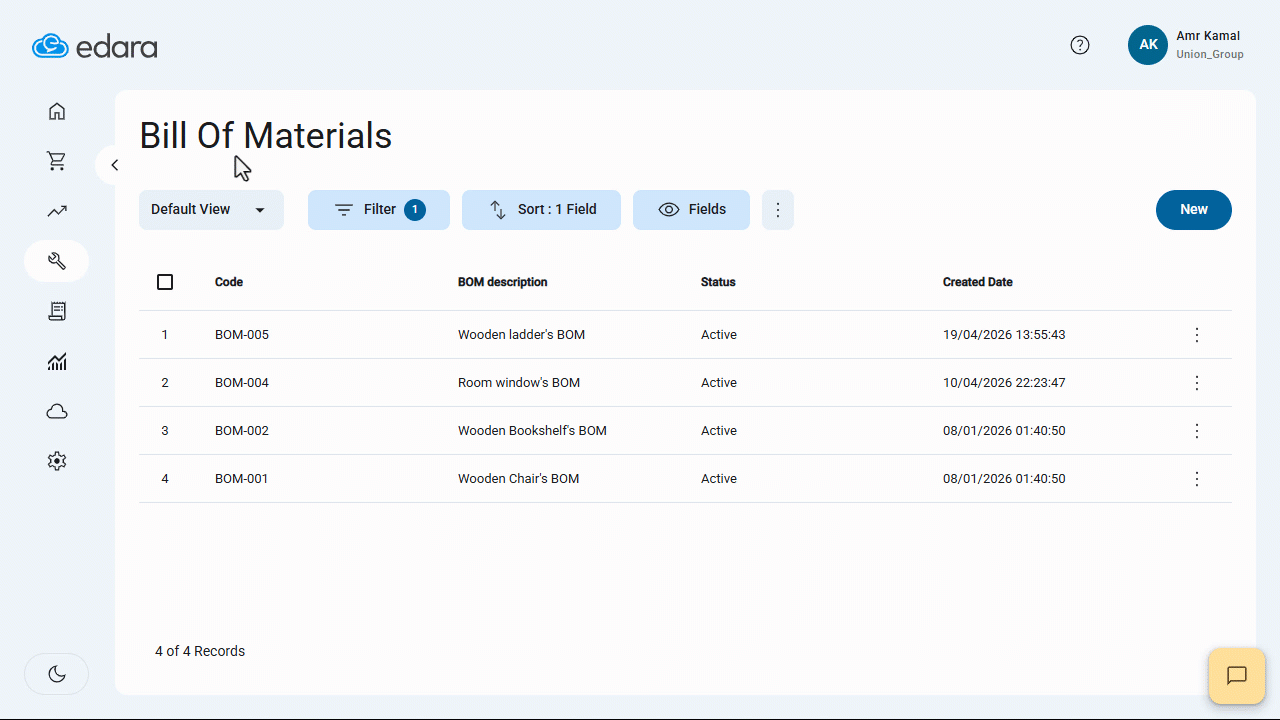Open the toolbar more options menu
Screen dimensions: 1280x720
(778, 210)
